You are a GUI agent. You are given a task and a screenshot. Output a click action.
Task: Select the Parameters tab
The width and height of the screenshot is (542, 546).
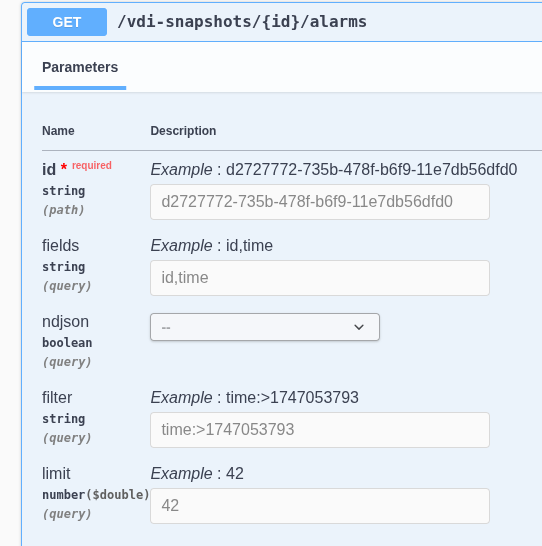[x=80, y=67]
